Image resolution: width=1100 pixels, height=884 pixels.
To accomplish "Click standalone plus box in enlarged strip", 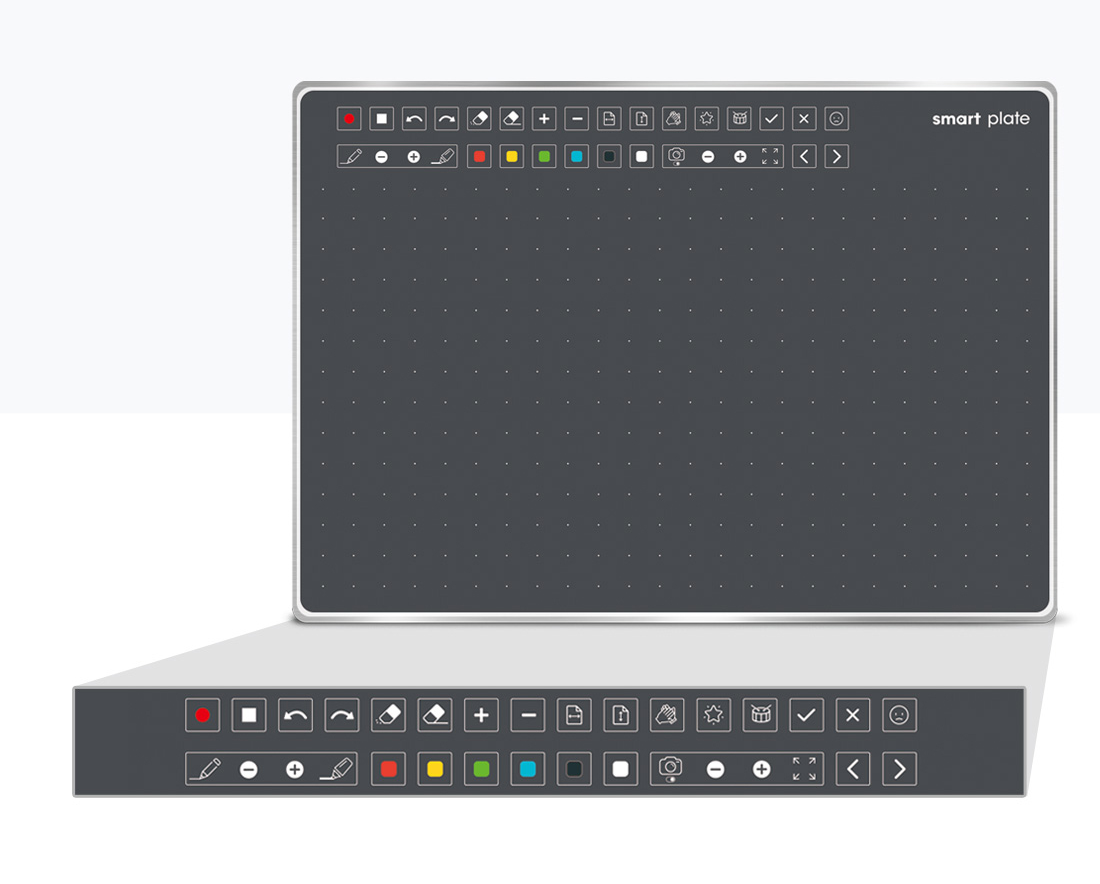I will (481, 715).
